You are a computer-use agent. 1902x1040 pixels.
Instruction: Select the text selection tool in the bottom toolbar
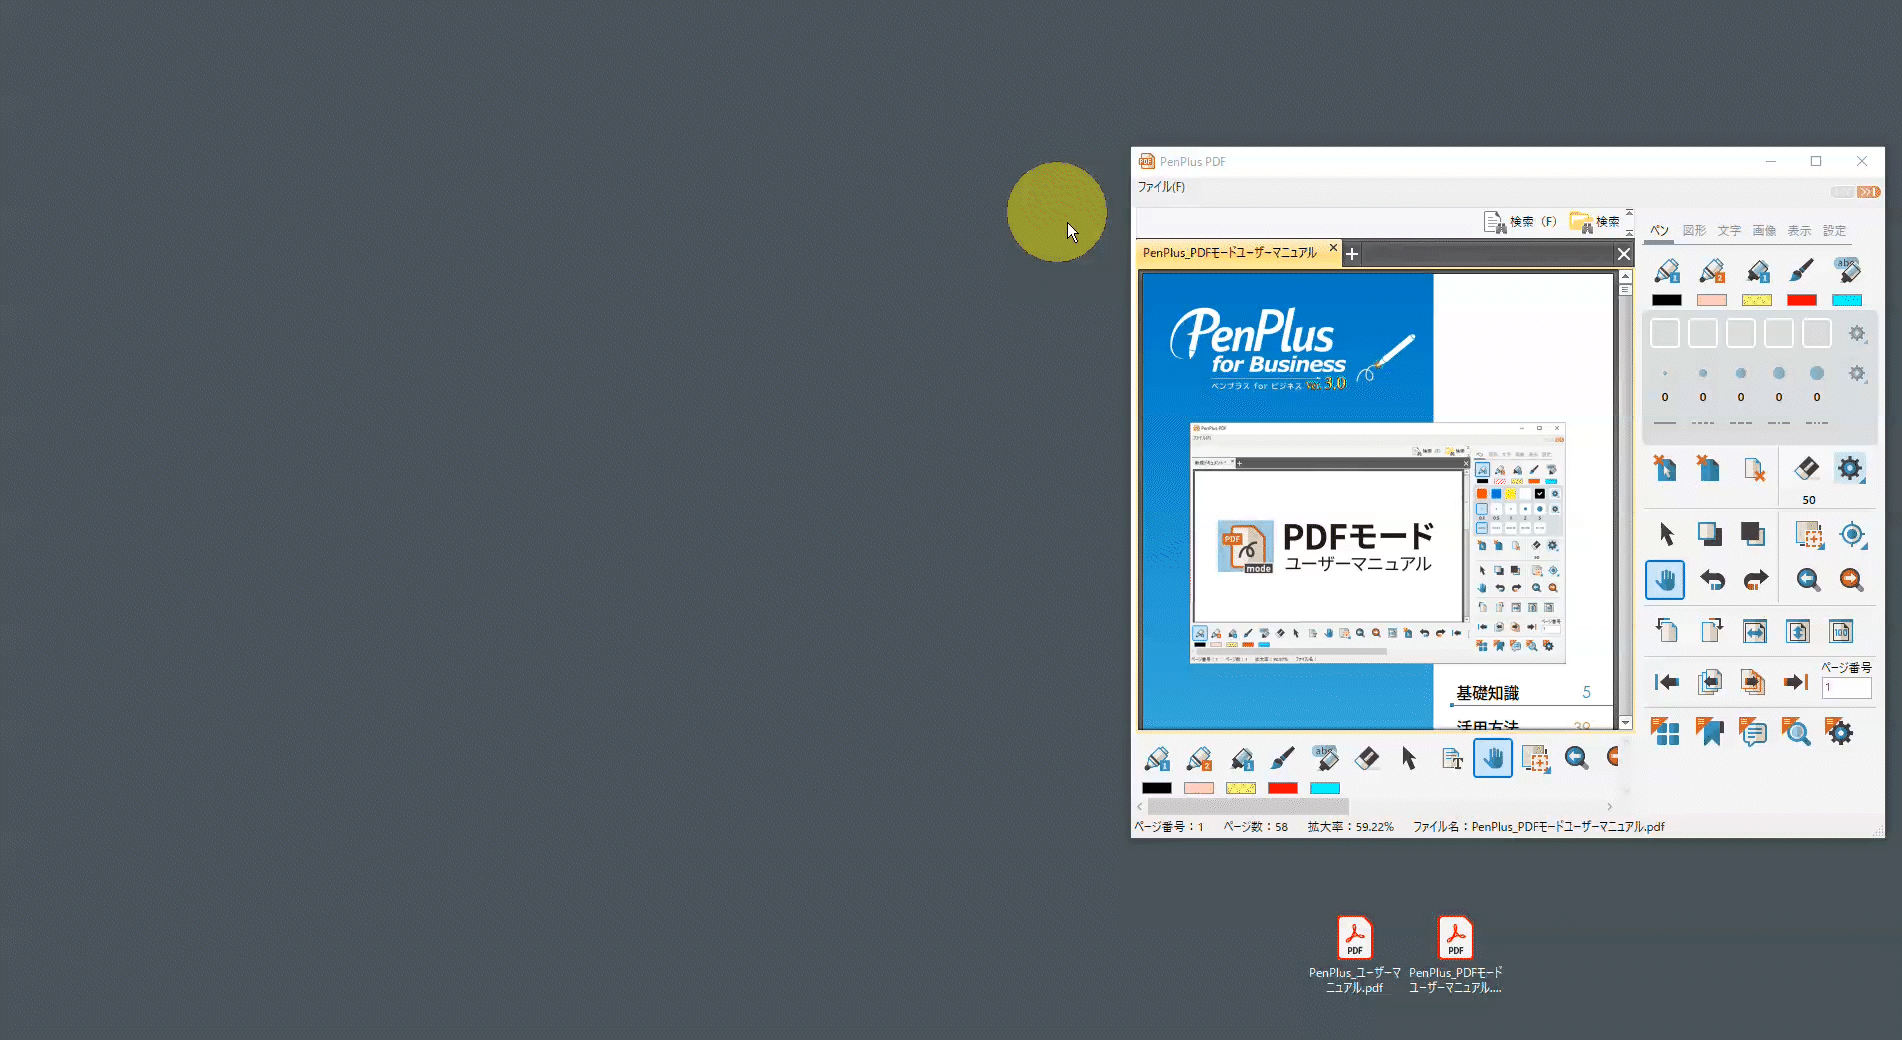(1452, 759)
